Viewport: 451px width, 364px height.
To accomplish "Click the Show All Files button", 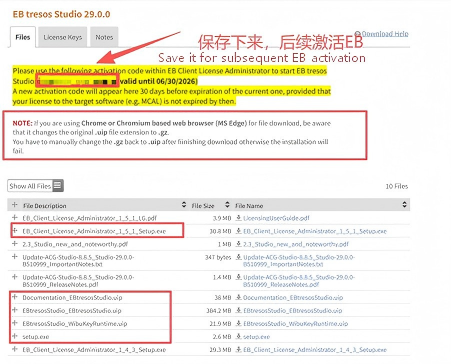I will (35, 186).
